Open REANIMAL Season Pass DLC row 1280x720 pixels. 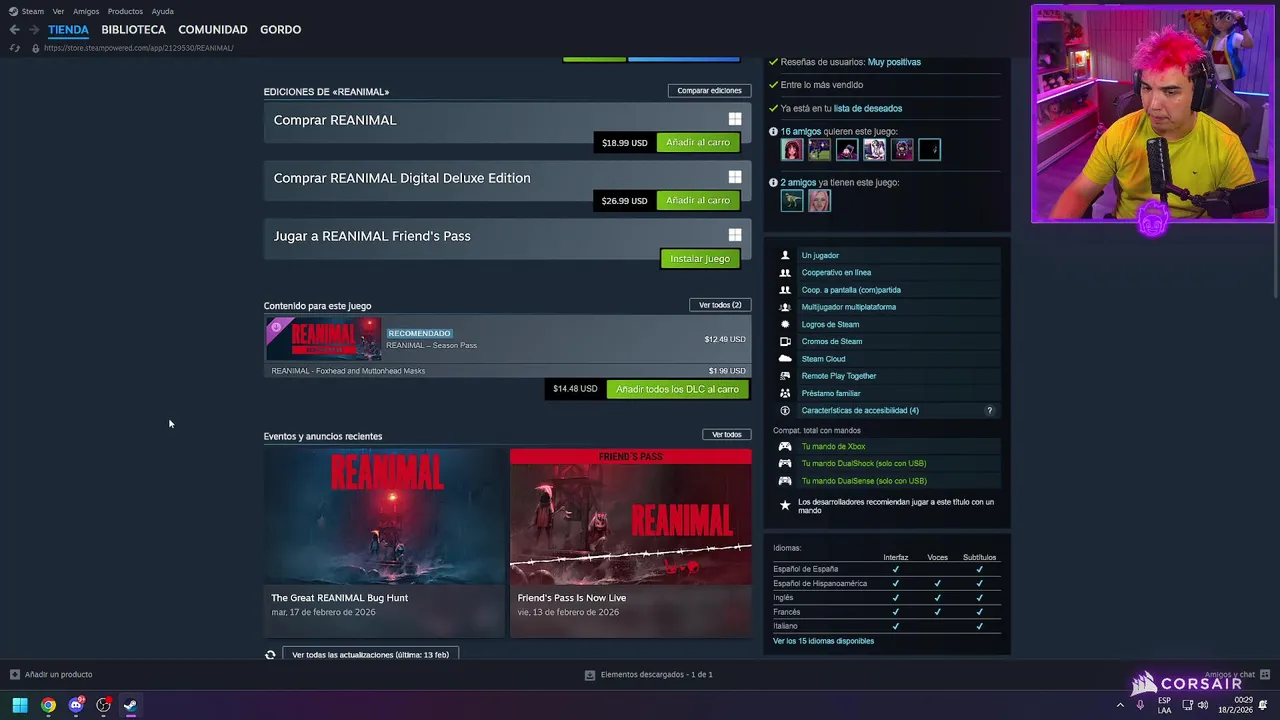[507, 339]
